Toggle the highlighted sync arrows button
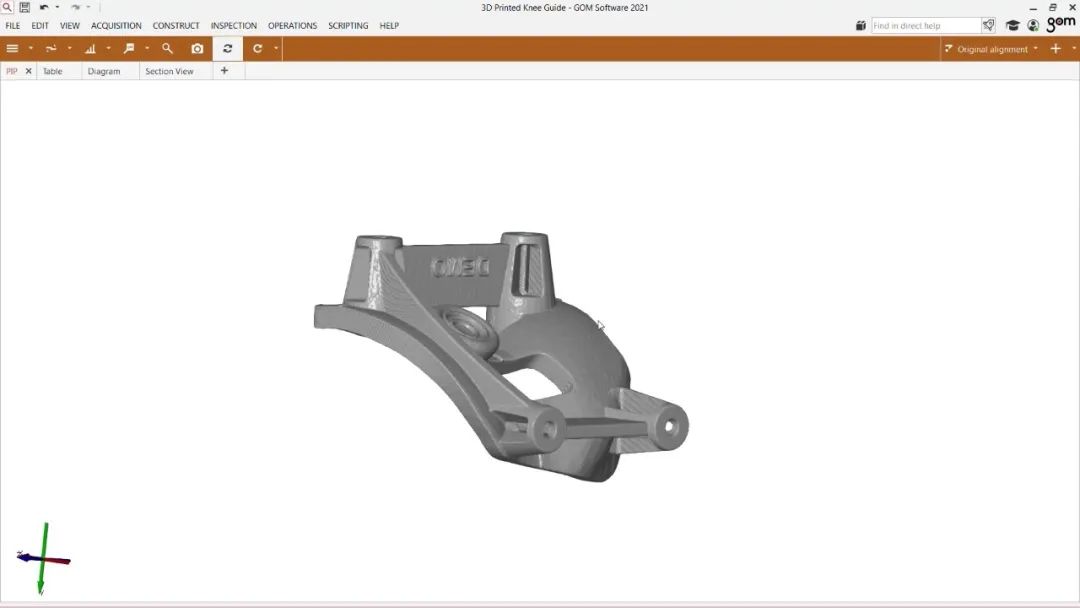The image size is (1080, 608). (228, 48)
